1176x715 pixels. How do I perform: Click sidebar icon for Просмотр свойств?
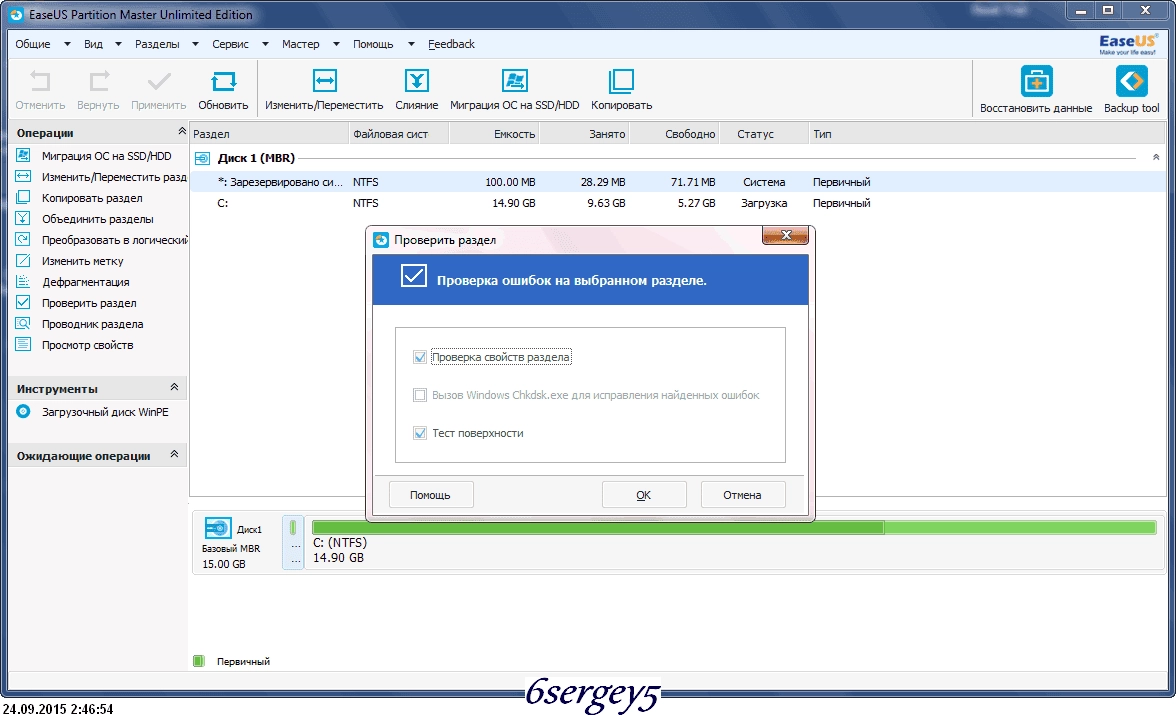click(x=23, y=344)
